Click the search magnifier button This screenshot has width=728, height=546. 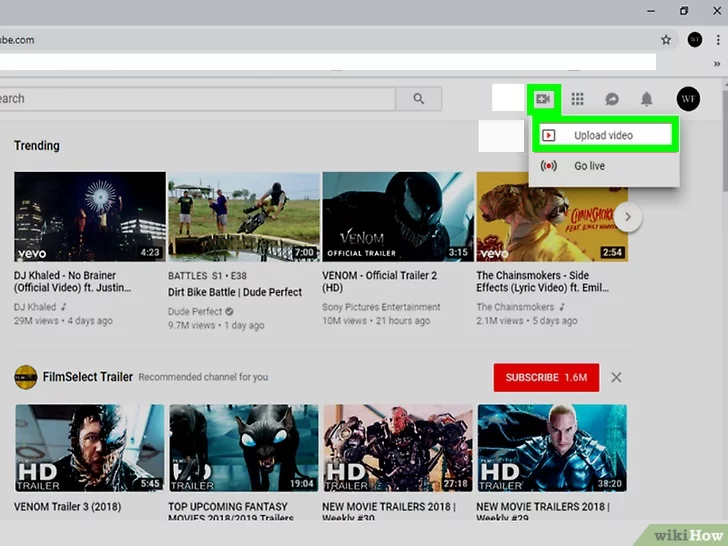[x=419, y=99]
